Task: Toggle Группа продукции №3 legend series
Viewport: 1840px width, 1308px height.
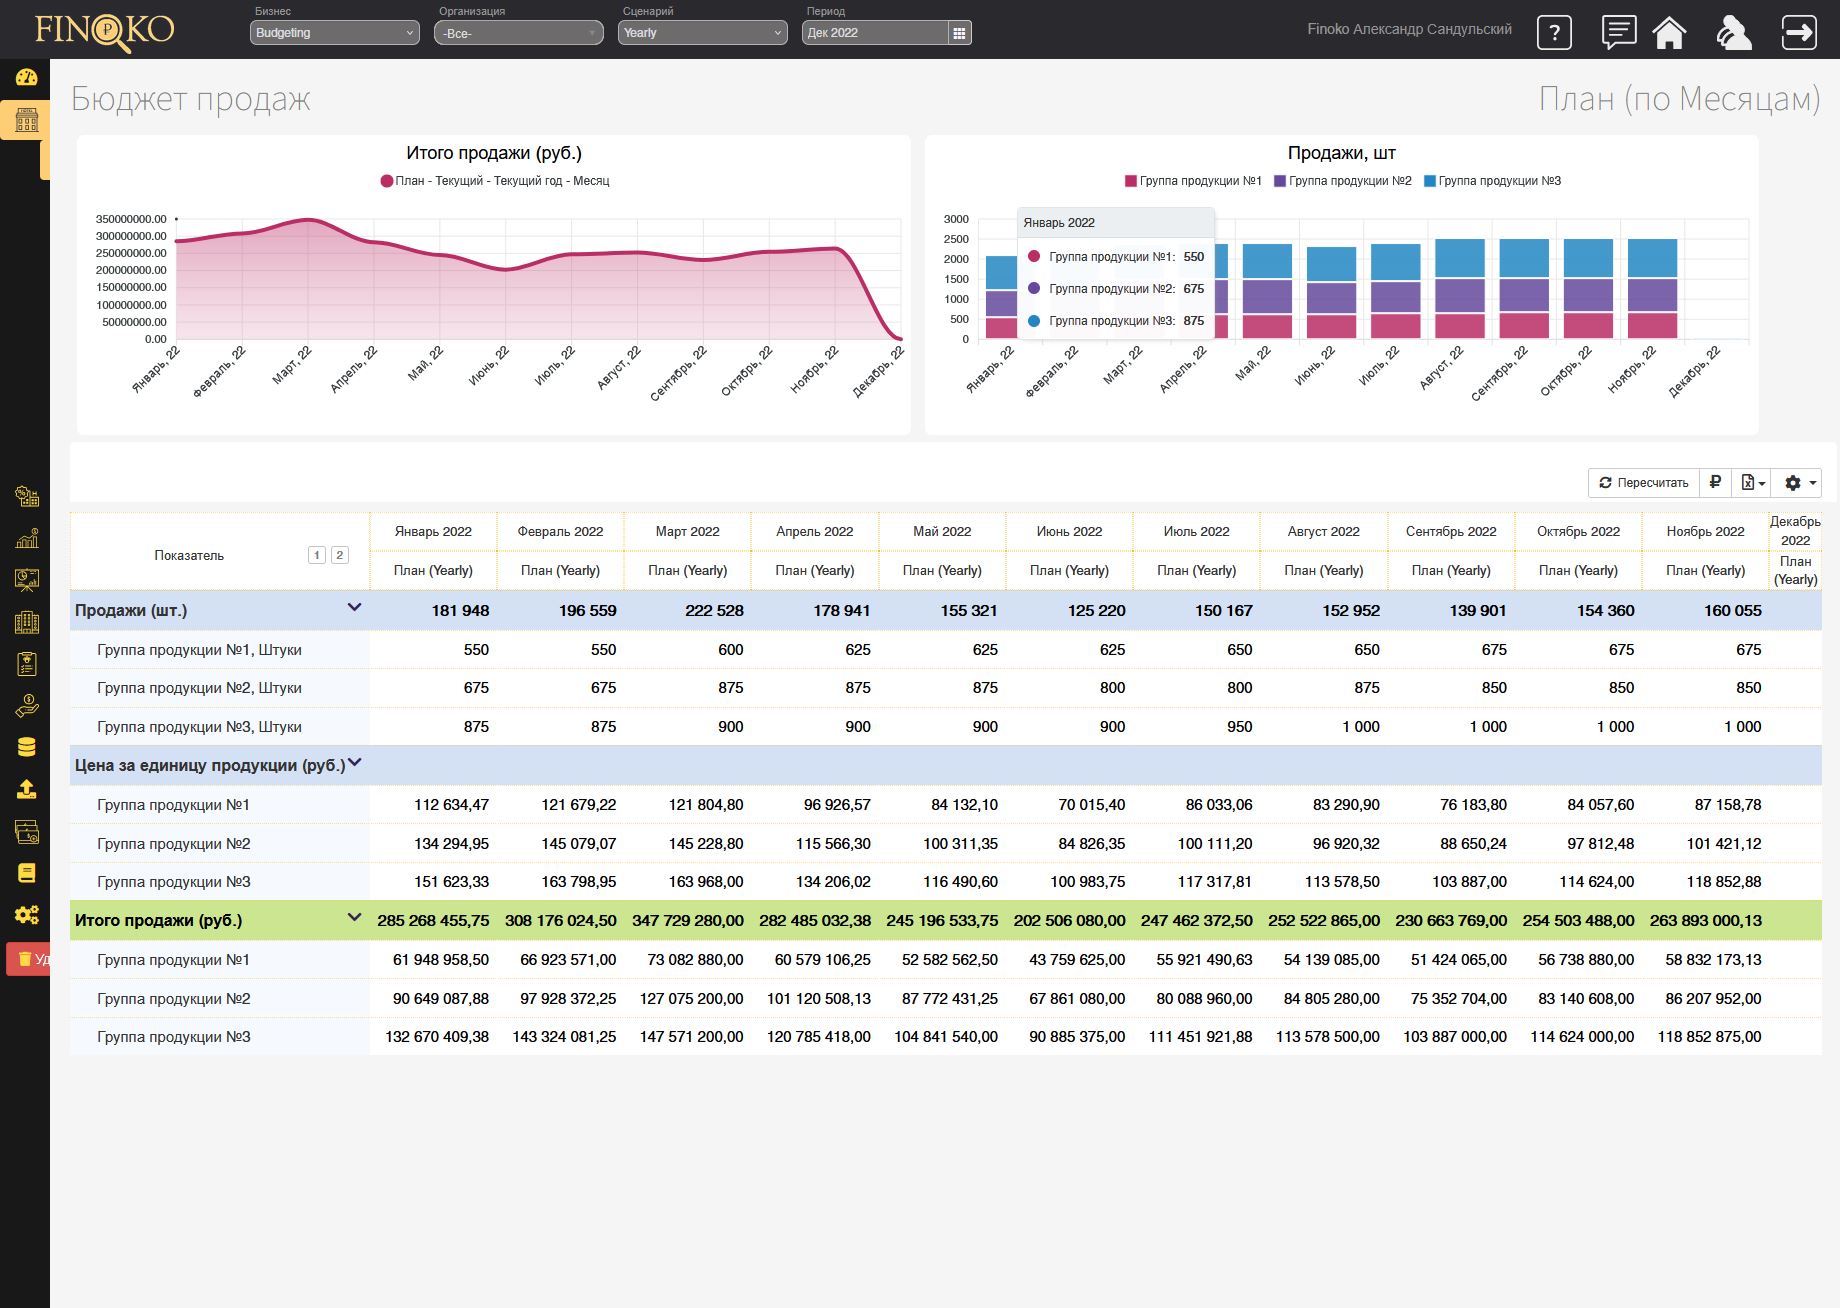Action: [x=1492, y=181]
